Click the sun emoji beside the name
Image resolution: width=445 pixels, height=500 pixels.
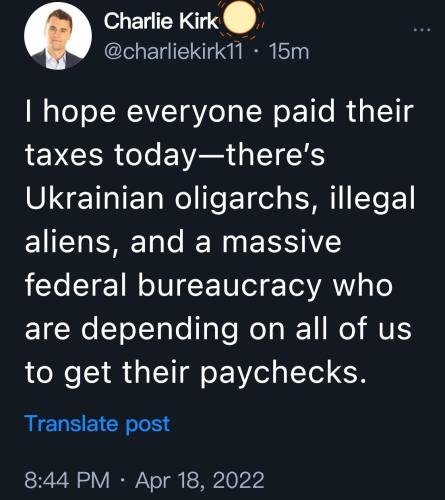(239, 18)
